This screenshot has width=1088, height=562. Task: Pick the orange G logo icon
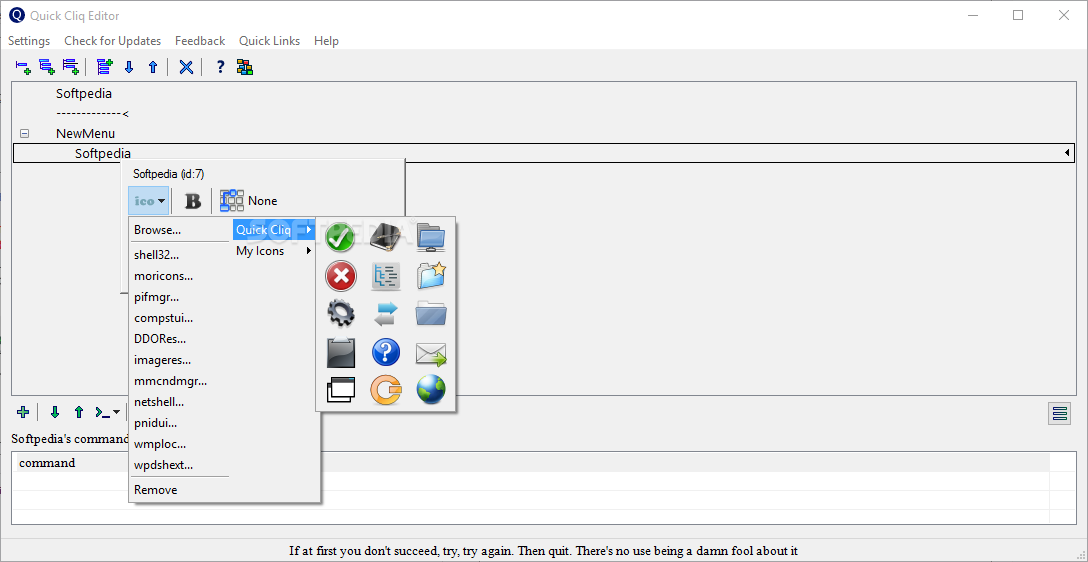click(386, 390)
